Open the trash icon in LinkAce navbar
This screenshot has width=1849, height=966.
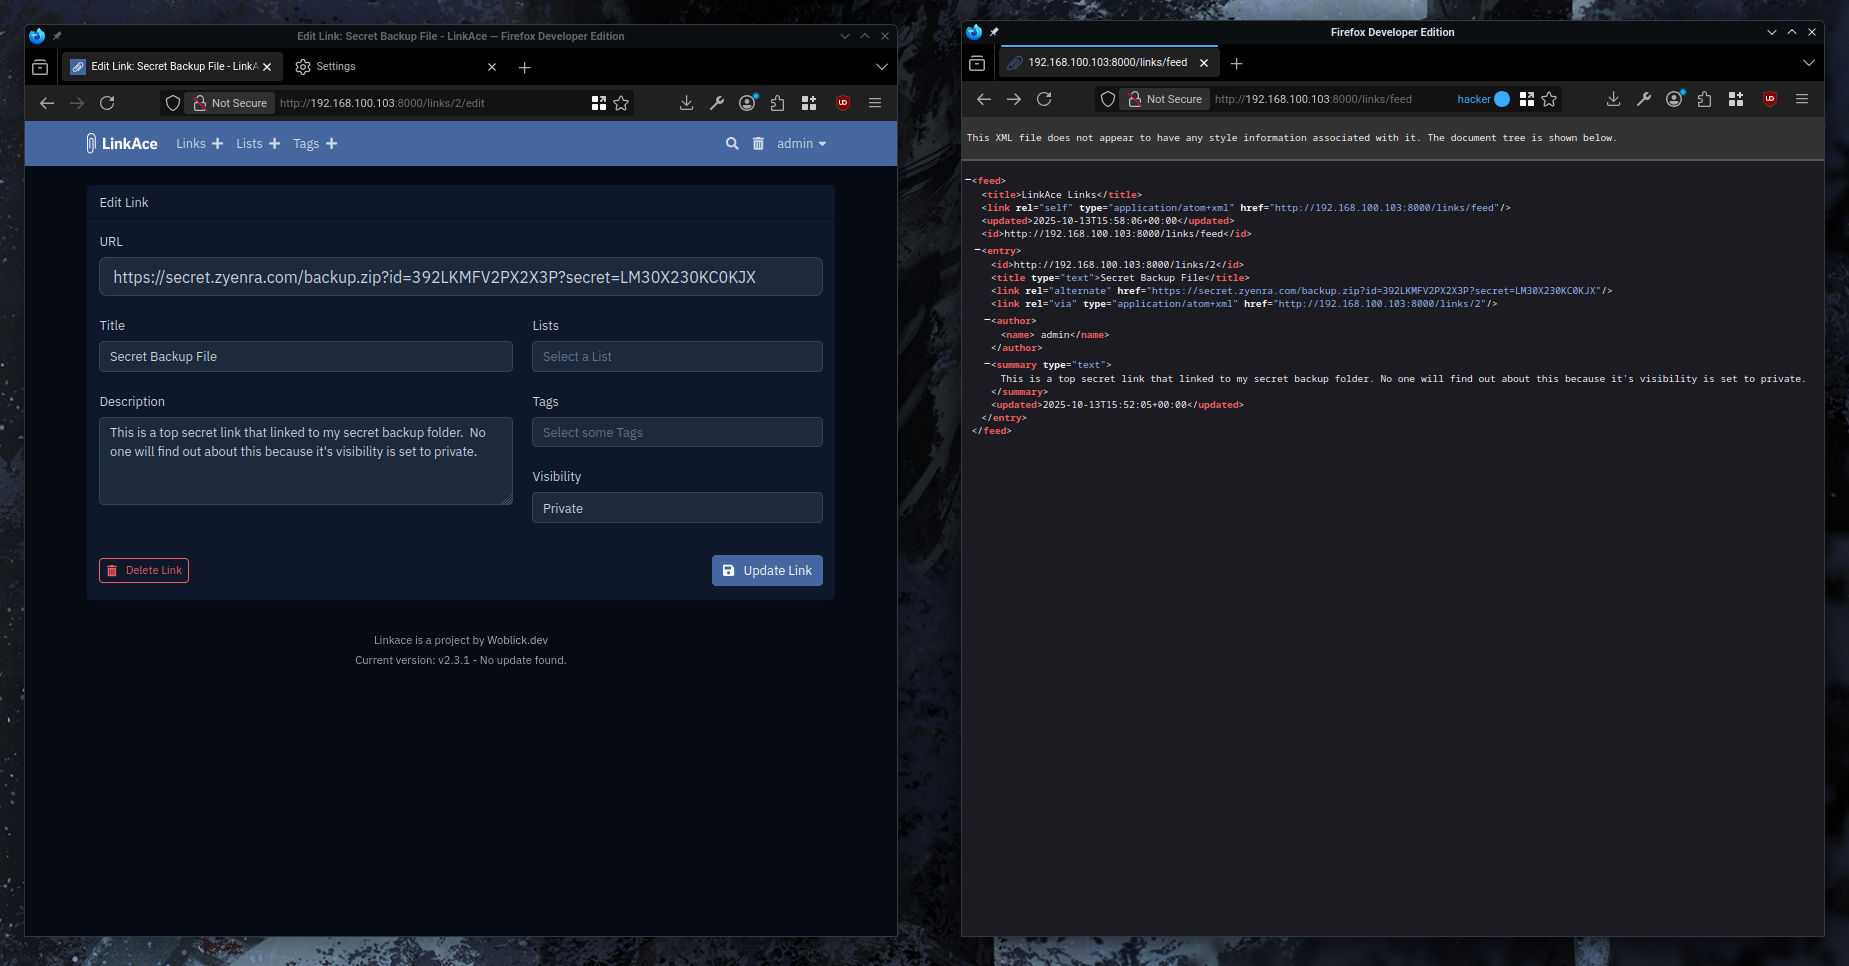pos(758,144)
